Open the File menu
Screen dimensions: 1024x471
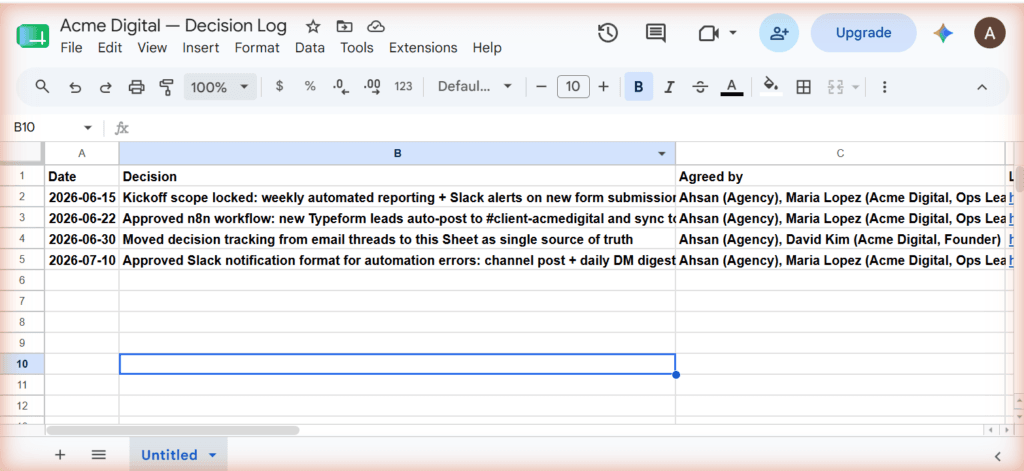(x=71, y=48)
